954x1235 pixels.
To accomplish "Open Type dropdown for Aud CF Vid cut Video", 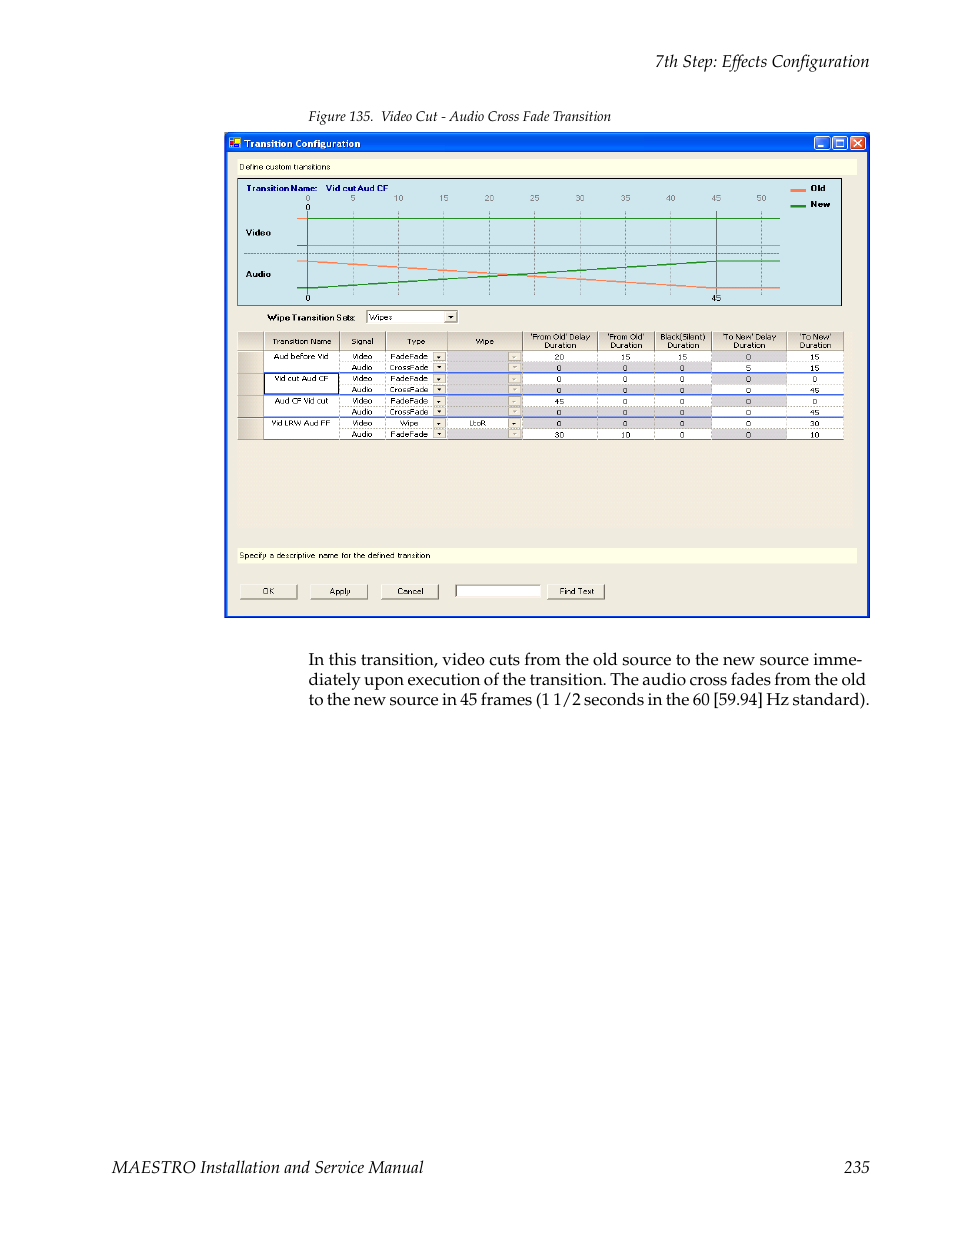I will 439,401.
